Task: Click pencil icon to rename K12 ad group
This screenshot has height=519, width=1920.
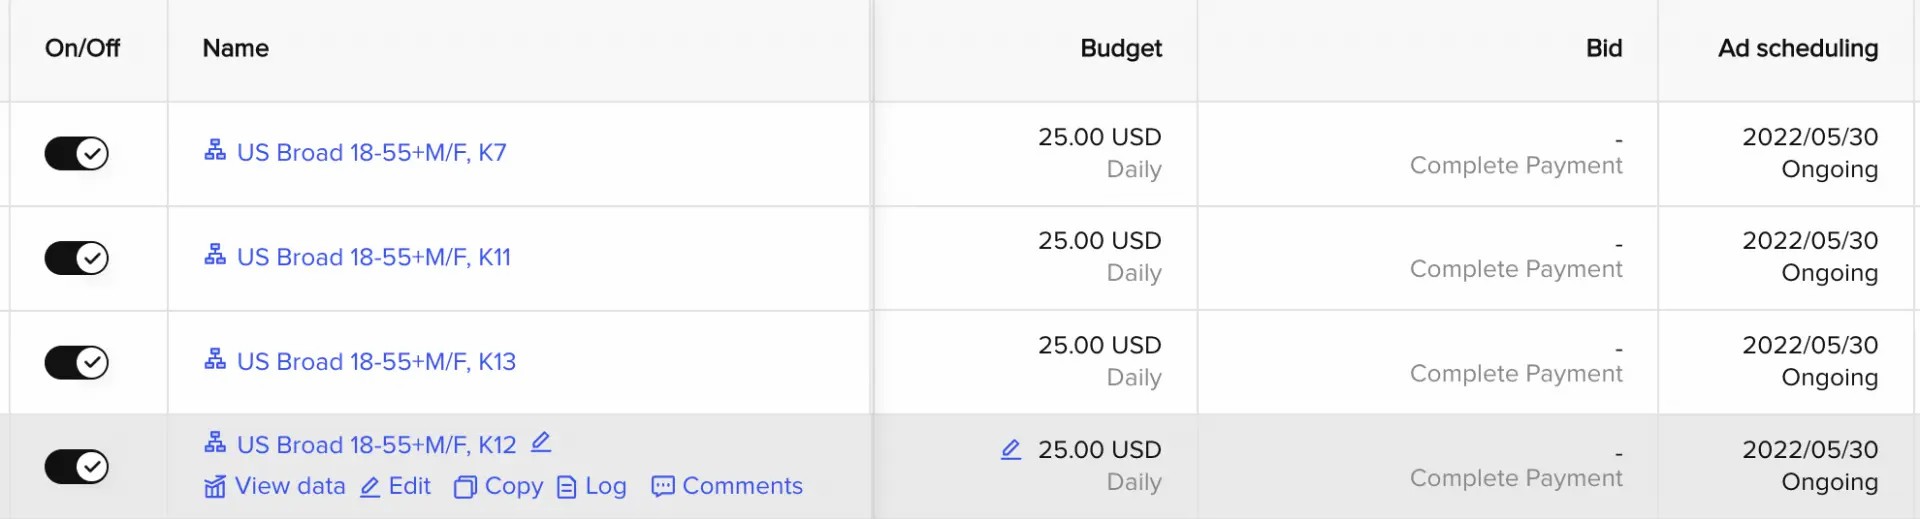Action: (541, 442)
